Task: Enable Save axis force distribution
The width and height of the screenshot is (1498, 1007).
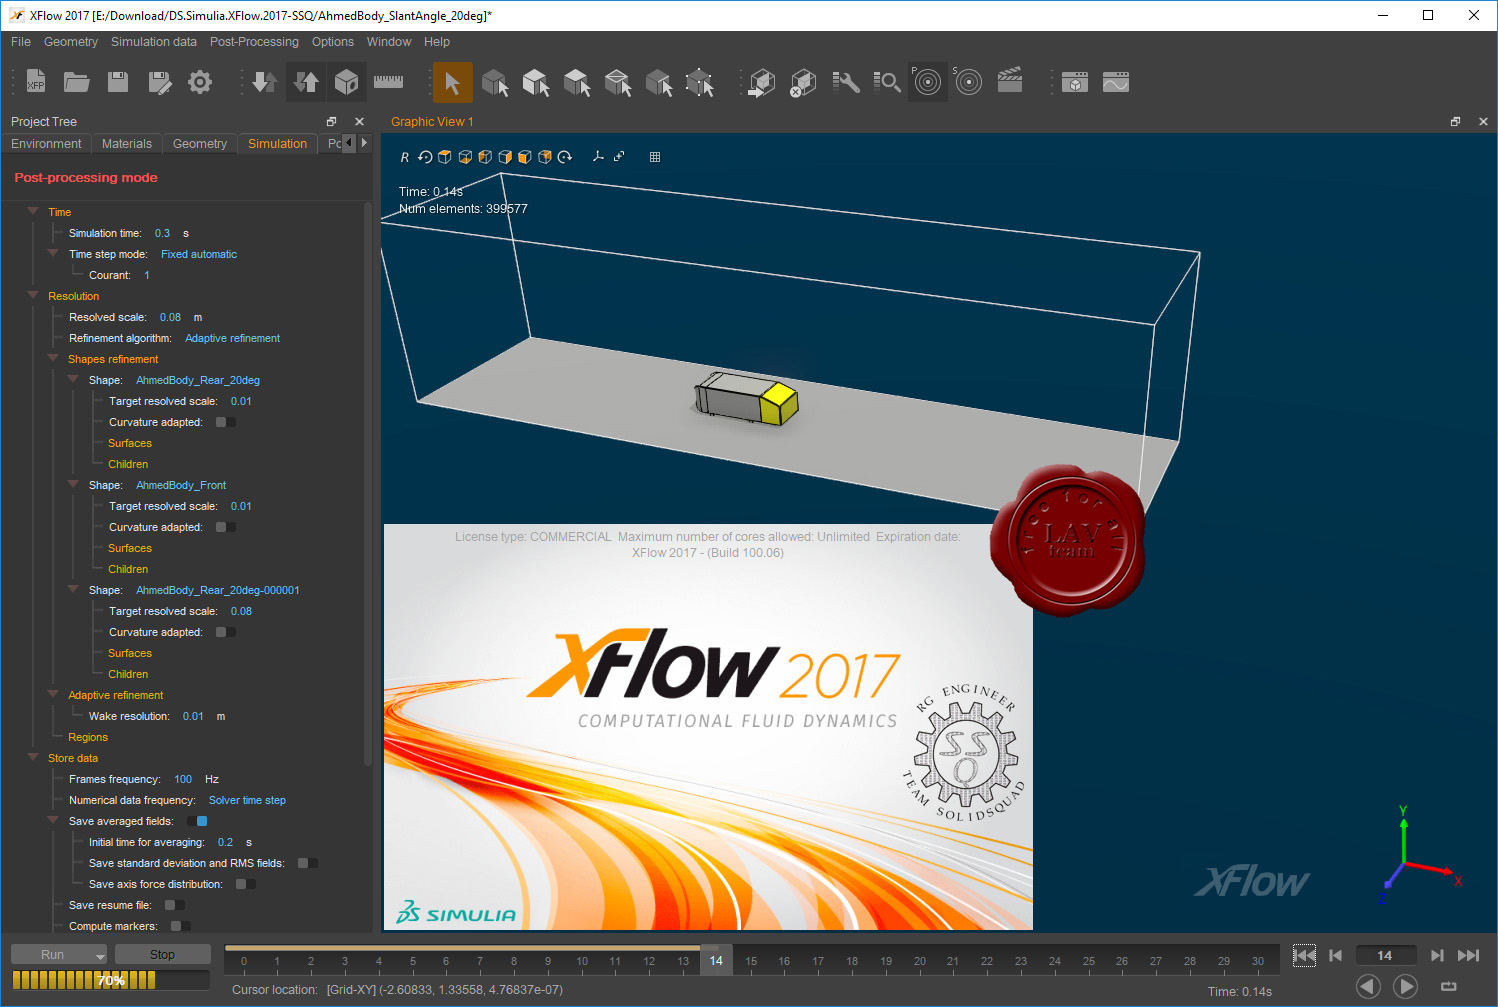Action: [246, 884]
